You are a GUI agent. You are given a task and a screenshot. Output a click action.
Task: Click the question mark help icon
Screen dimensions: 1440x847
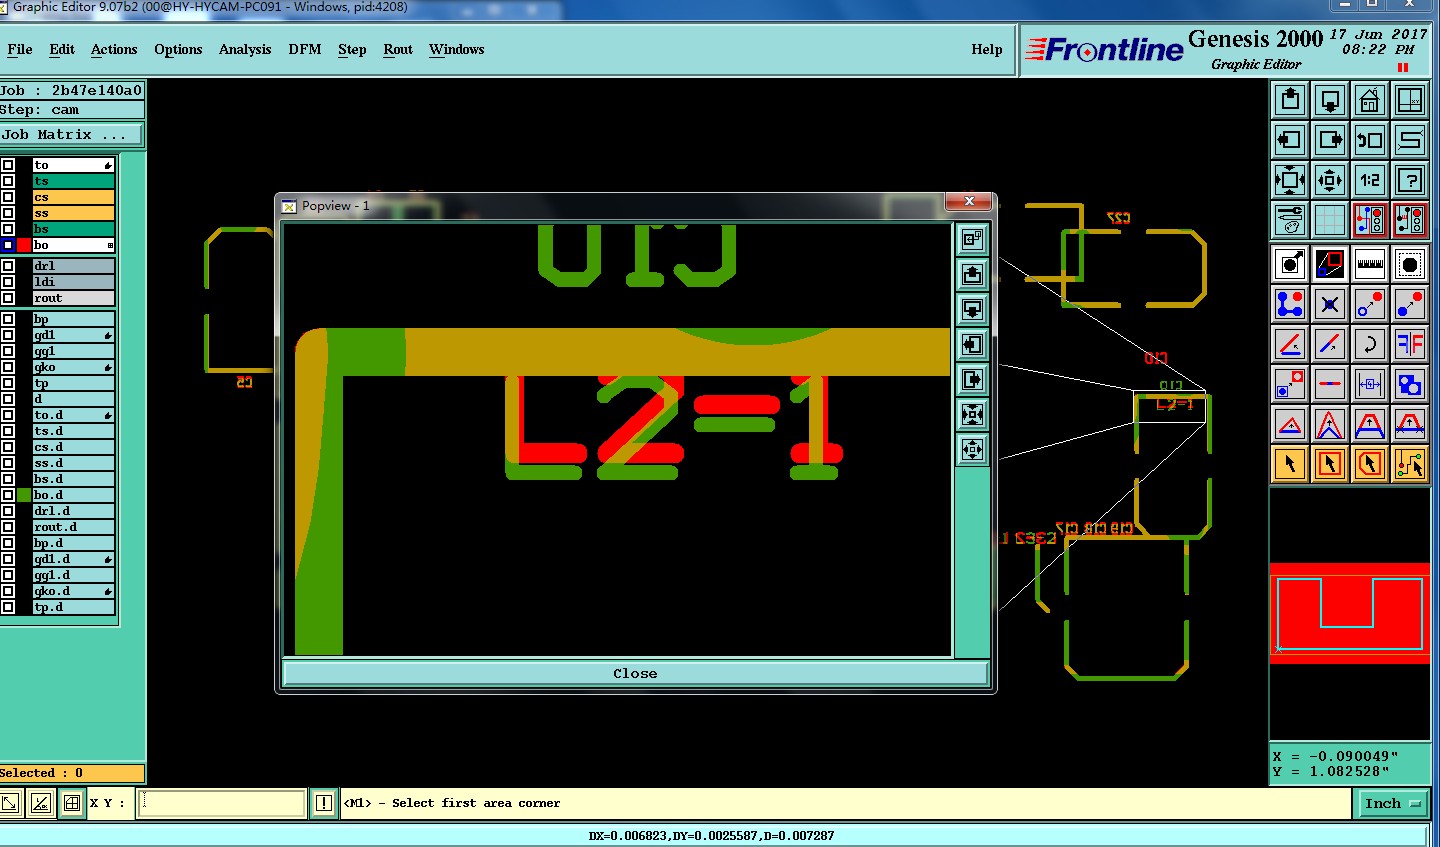1410,180
